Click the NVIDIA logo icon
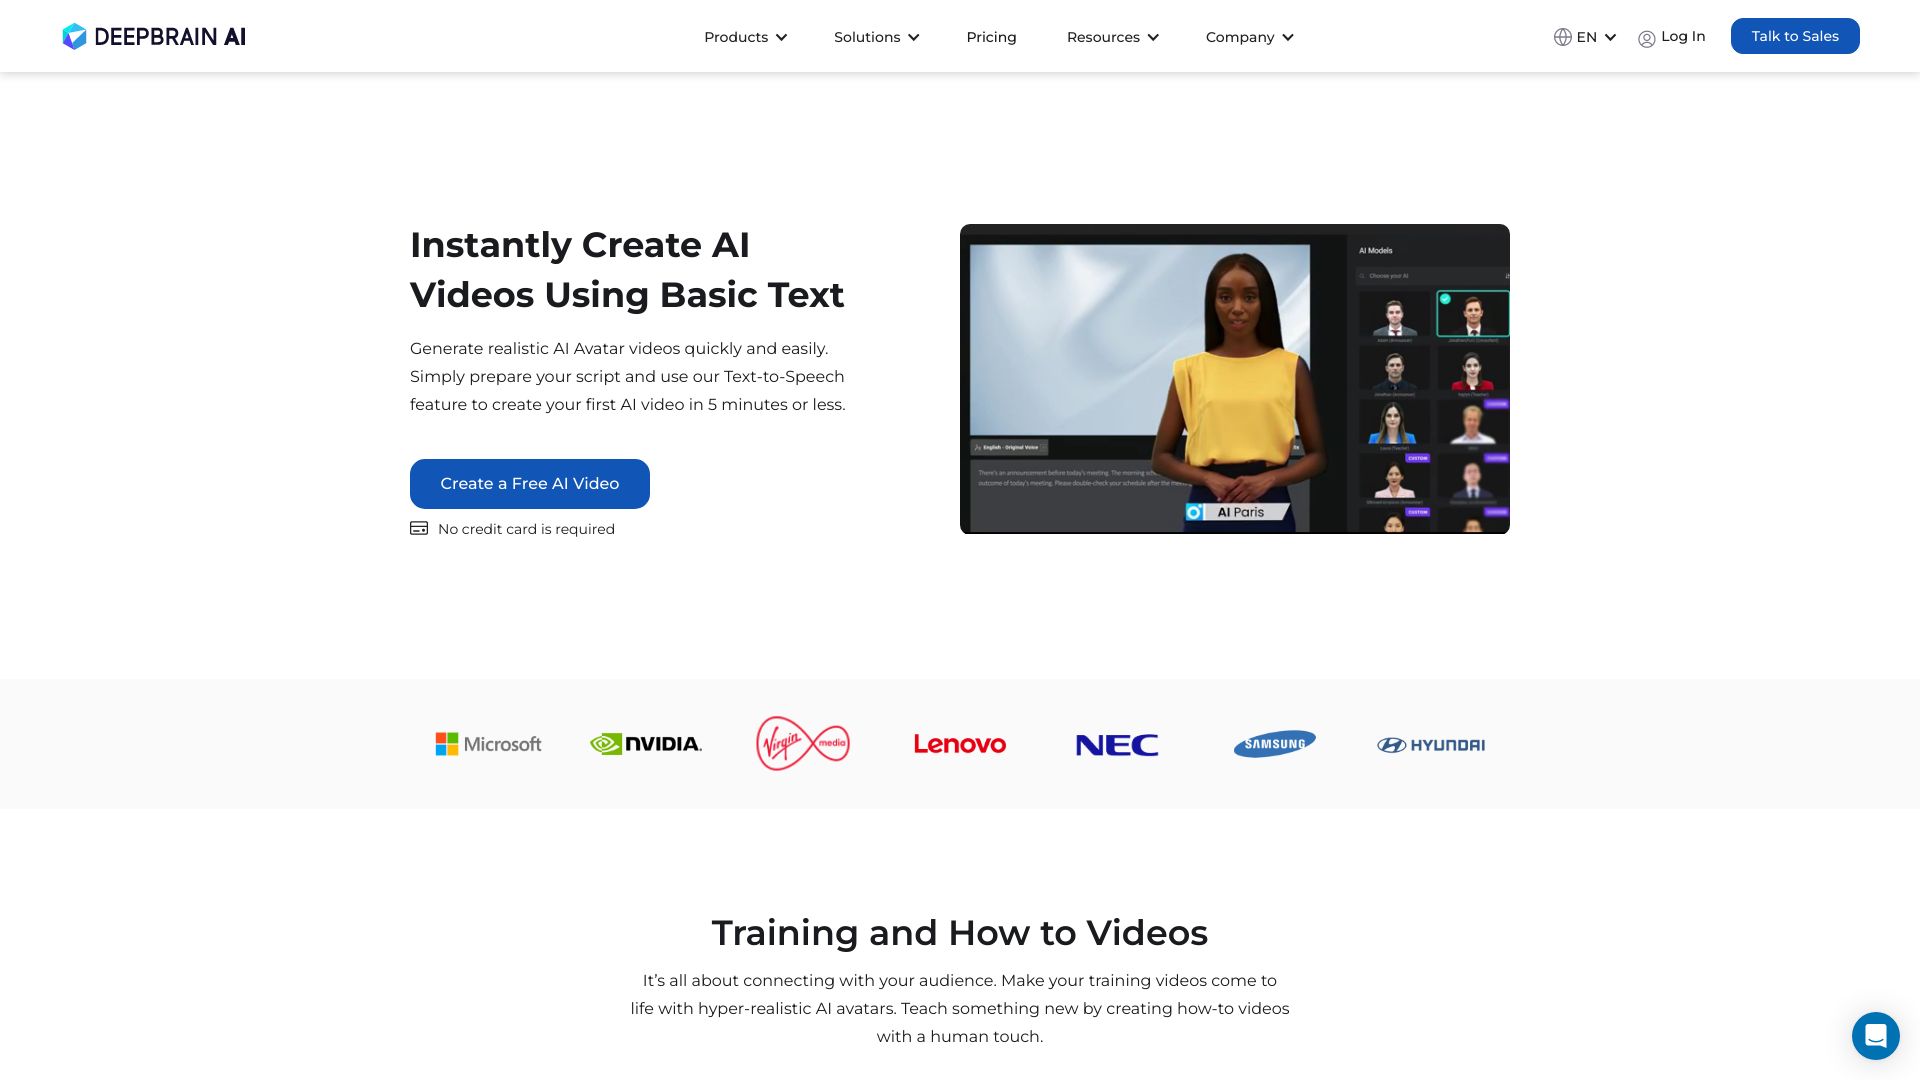 (645, 742)
